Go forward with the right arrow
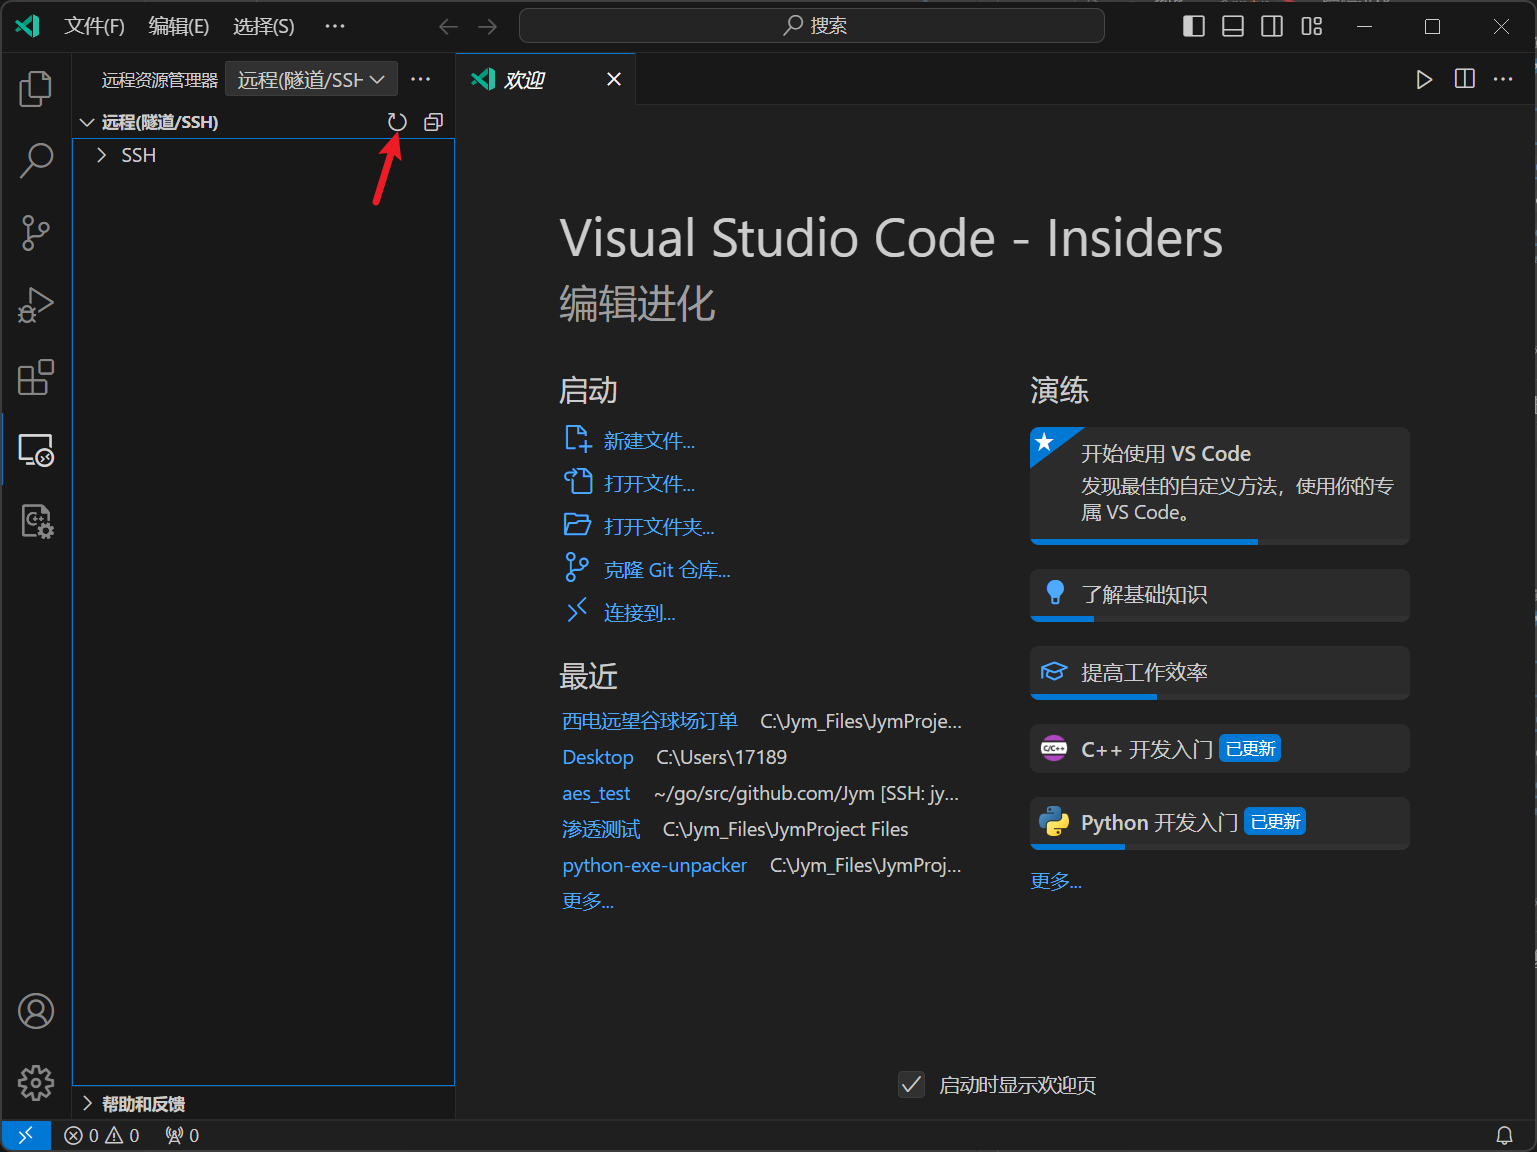The height and width of the screenshot is (1152, 1537). tap(488, 26)
